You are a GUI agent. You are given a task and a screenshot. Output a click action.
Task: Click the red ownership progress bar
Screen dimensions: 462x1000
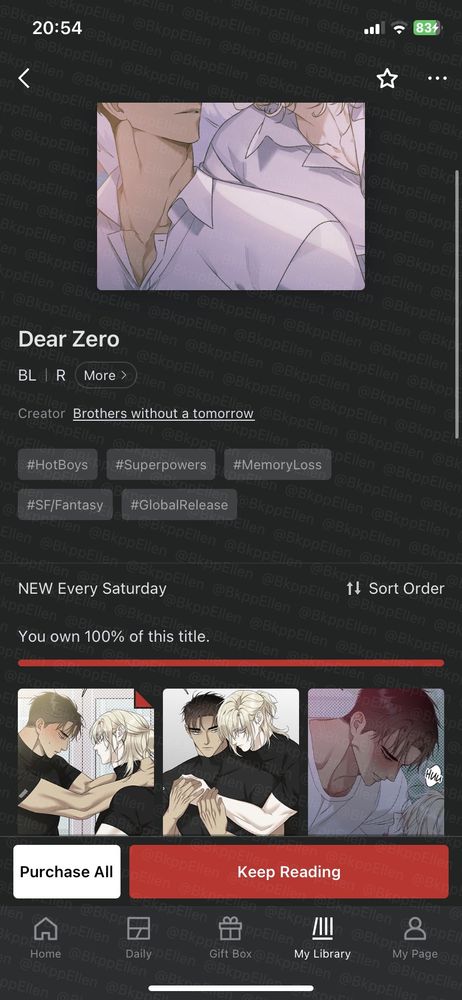click(231, 663)
